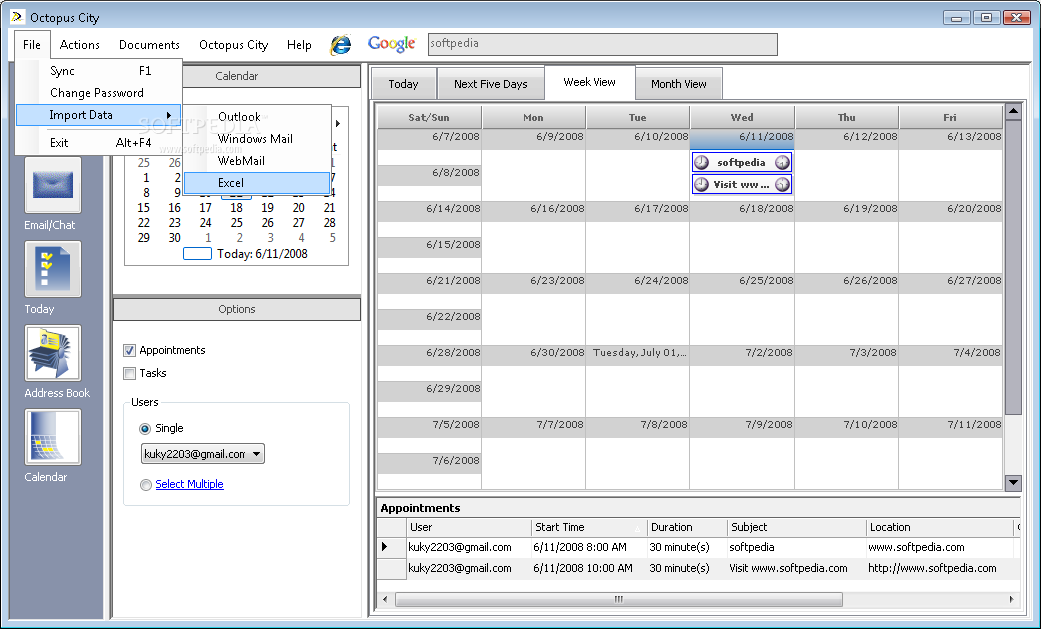Select the Single user radio button

pyautogui.click(x=145, y=428)
